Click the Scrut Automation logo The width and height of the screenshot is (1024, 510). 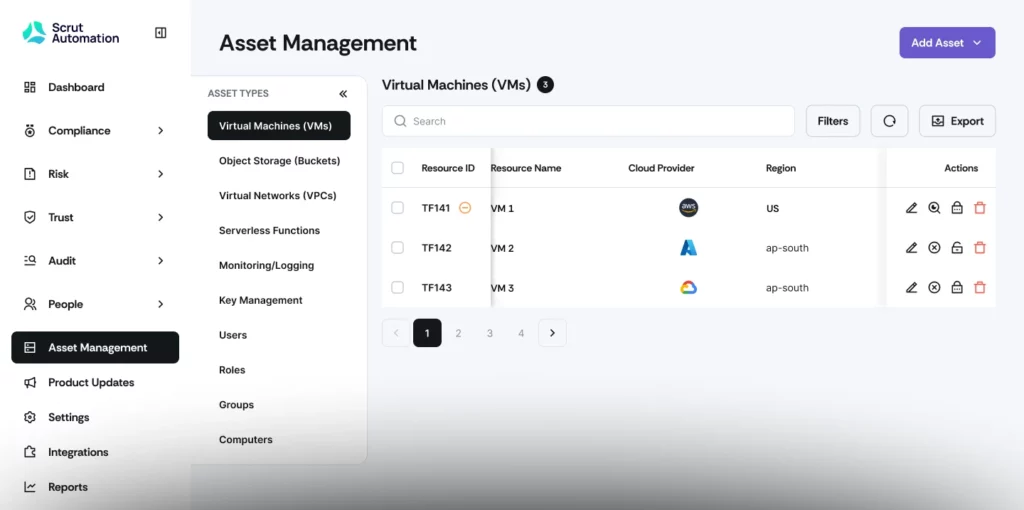[71, 33]
